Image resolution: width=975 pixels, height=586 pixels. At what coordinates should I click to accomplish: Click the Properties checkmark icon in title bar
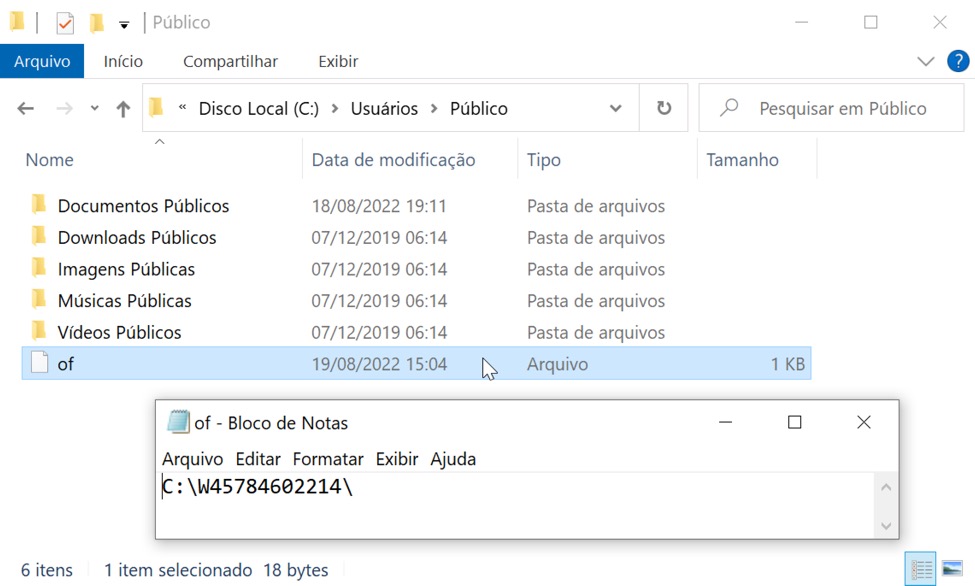coord(65,22)
